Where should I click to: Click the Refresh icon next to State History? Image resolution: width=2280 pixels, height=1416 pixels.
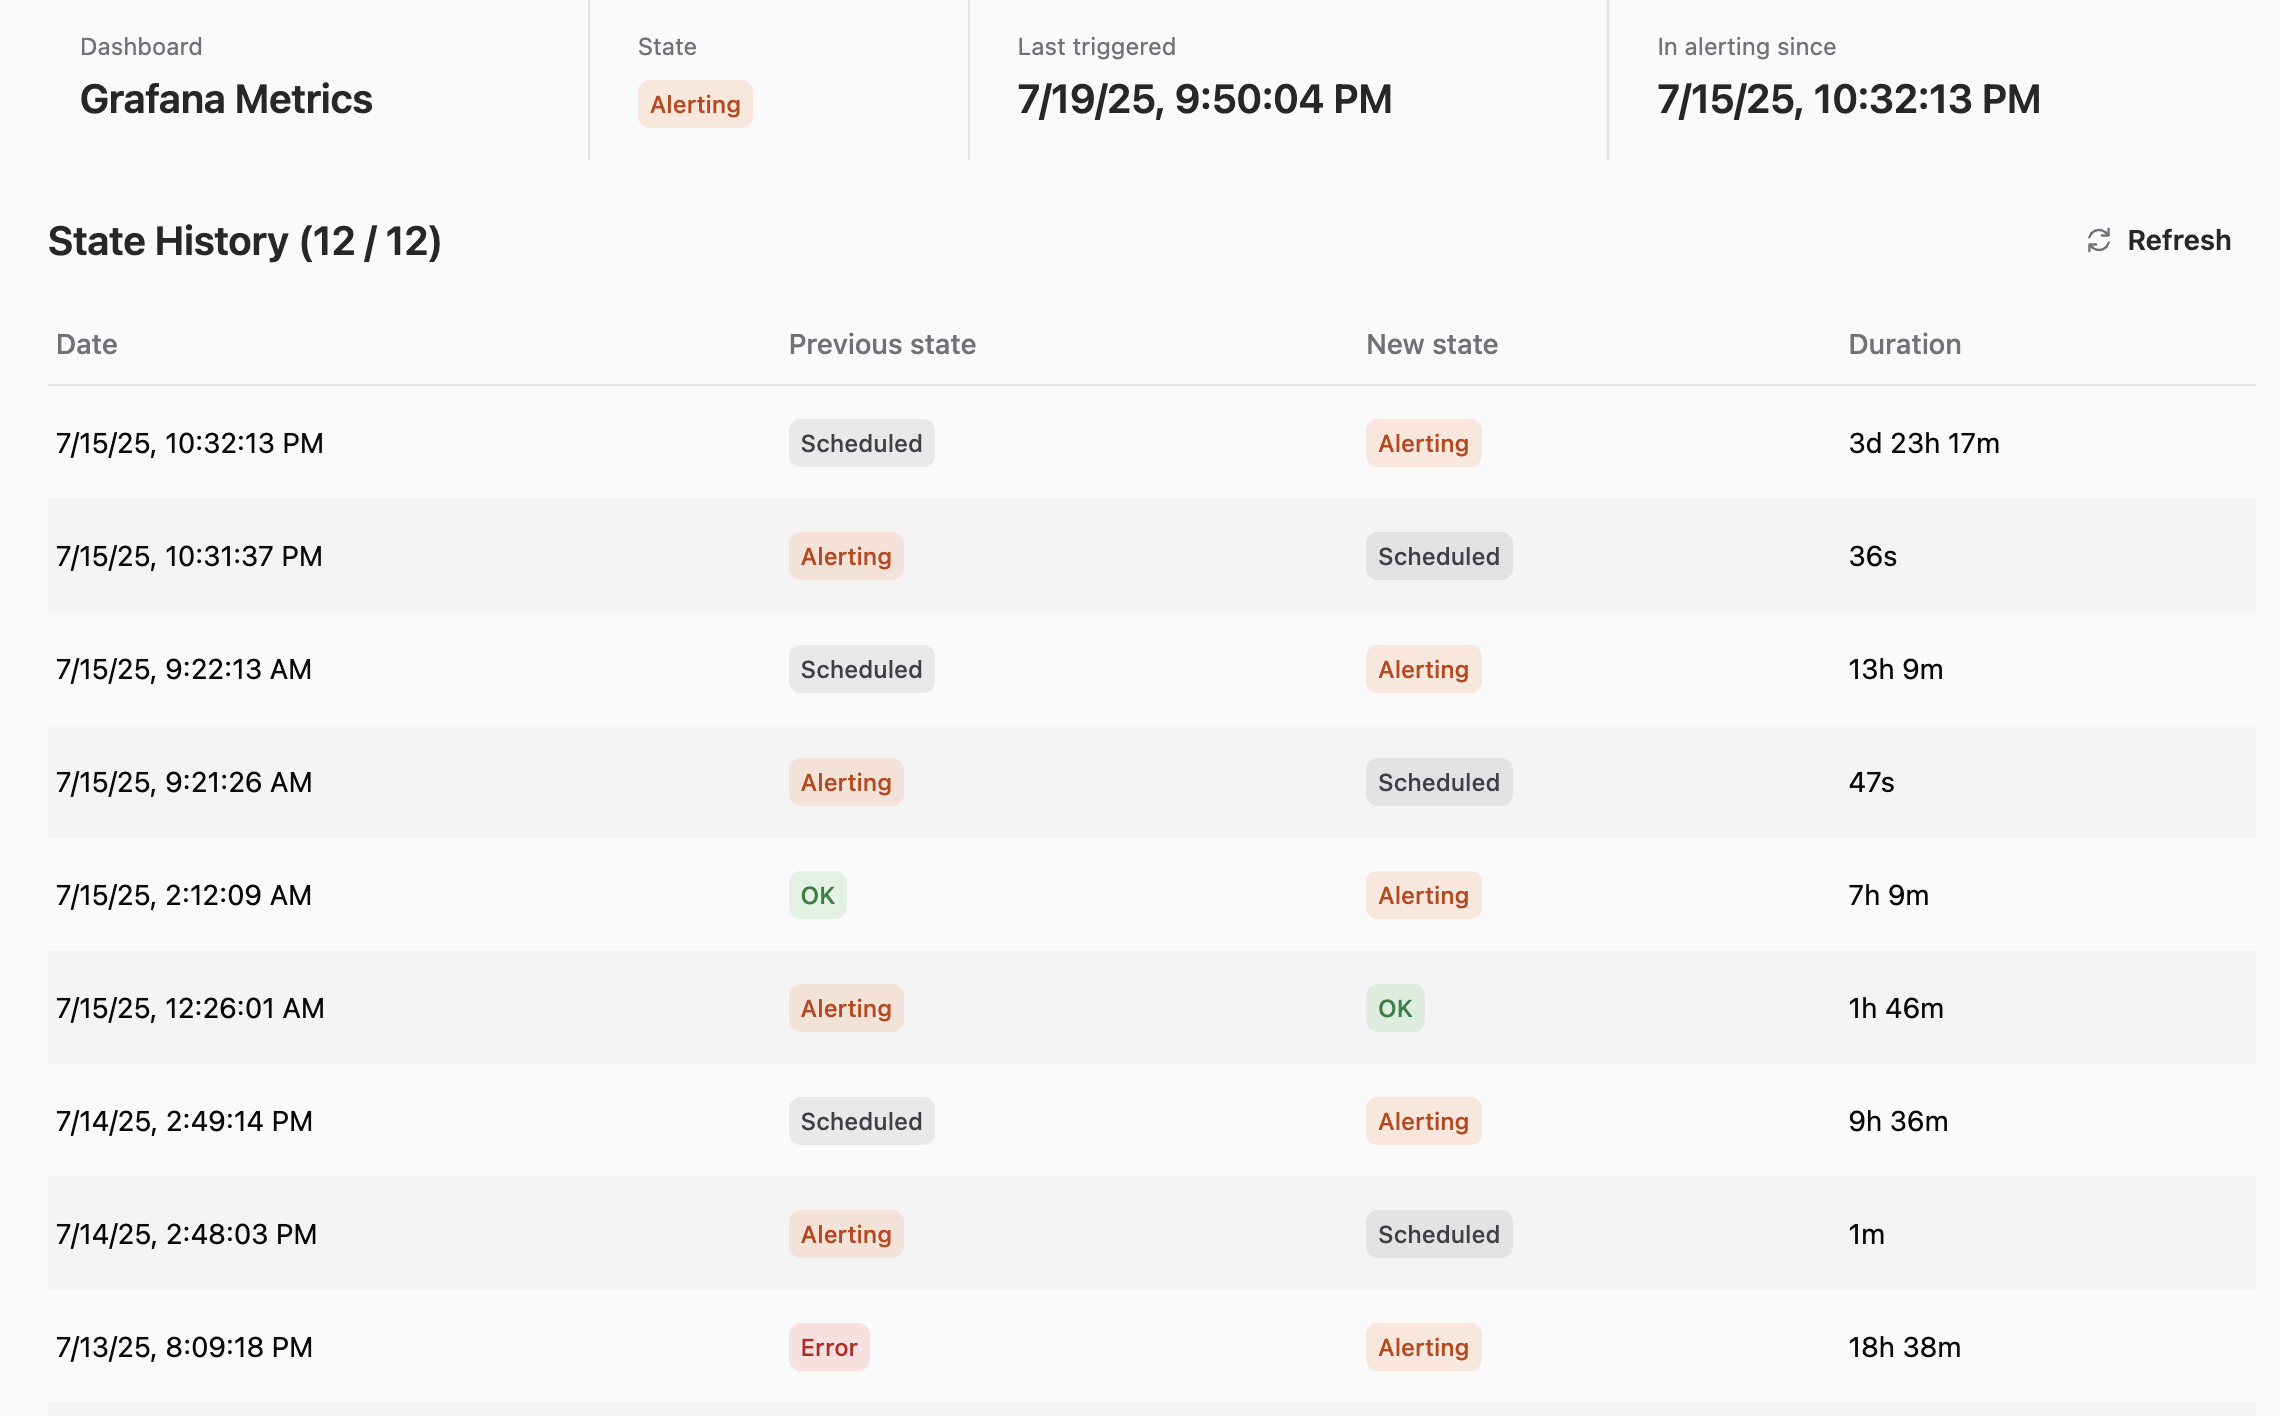pyautogui.click(x=2098, y=240)
